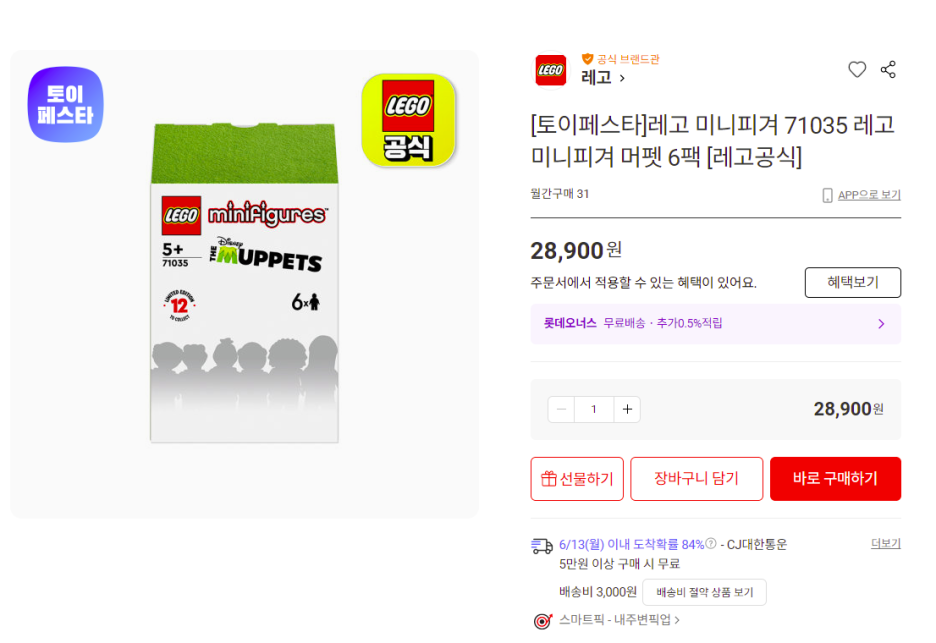Expand 스마트픽 - 내주변픽업 options
The height and width of the screenshot is (643, 936).
[x=619, y=620]
